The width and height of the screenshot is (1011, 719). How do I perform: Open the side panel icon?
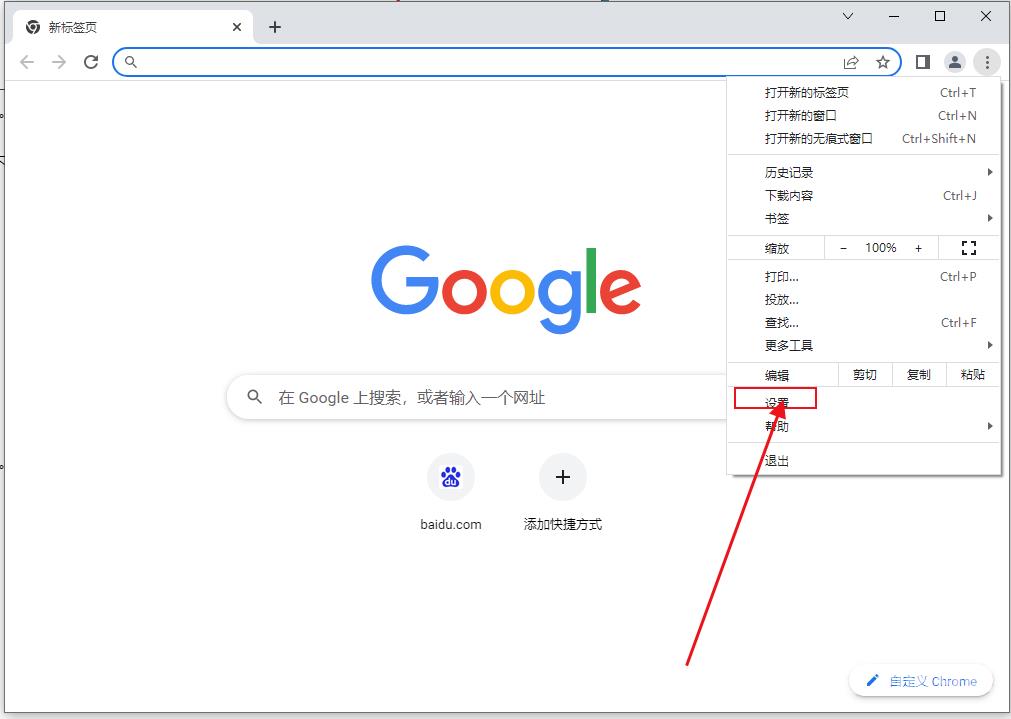[922, 61]
